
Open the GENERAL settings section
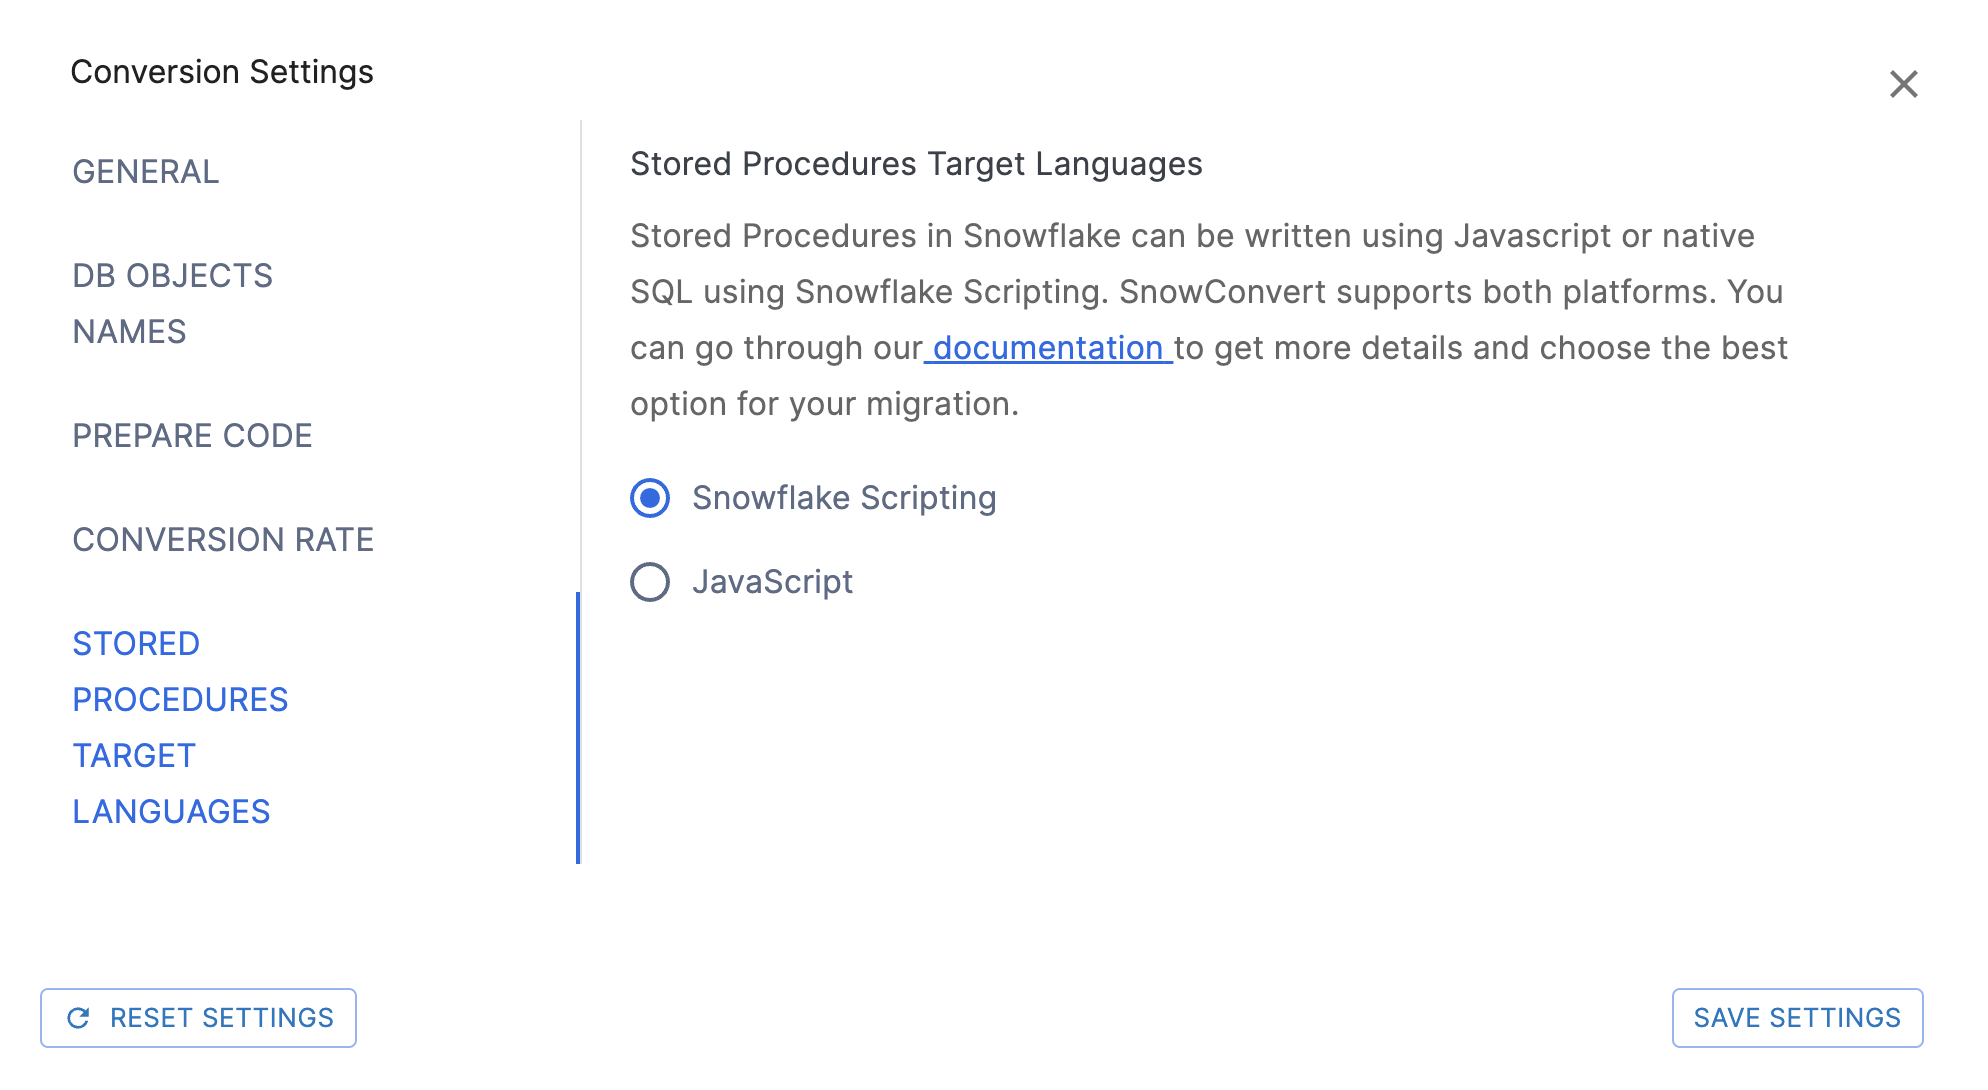pos(145,172)
